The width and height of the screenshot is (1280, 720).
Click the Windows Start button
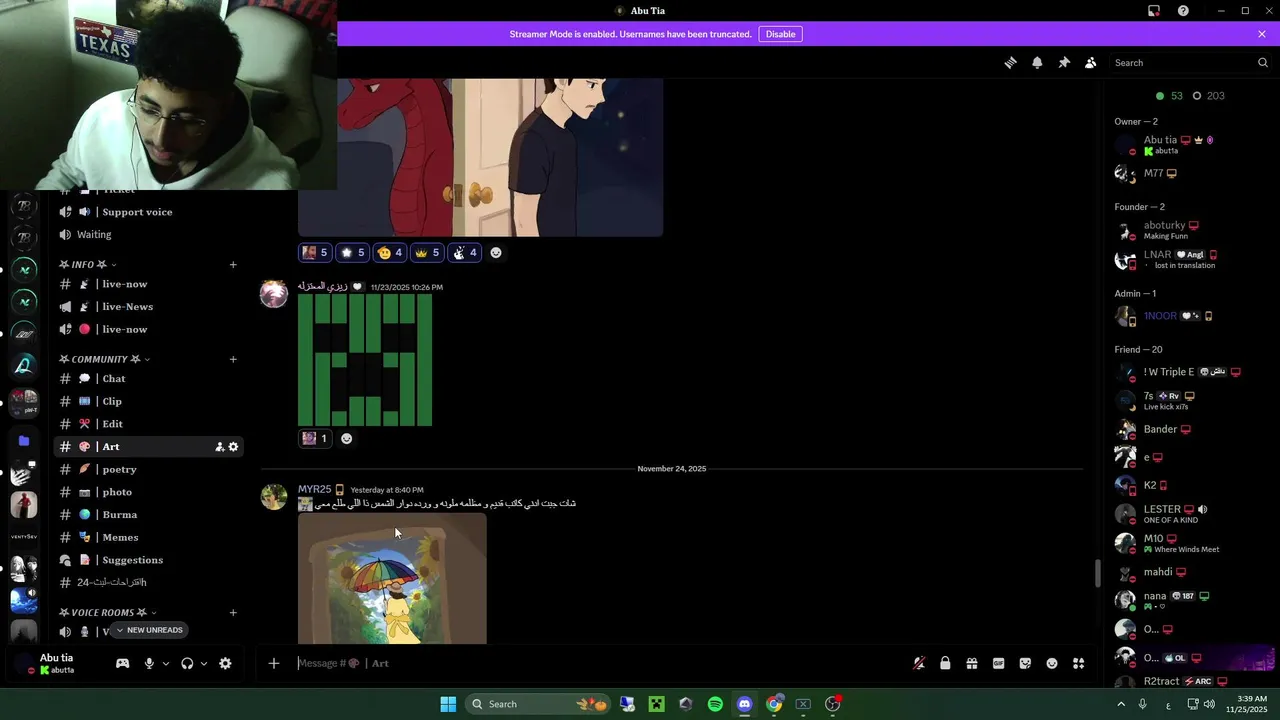click(448, 704)
